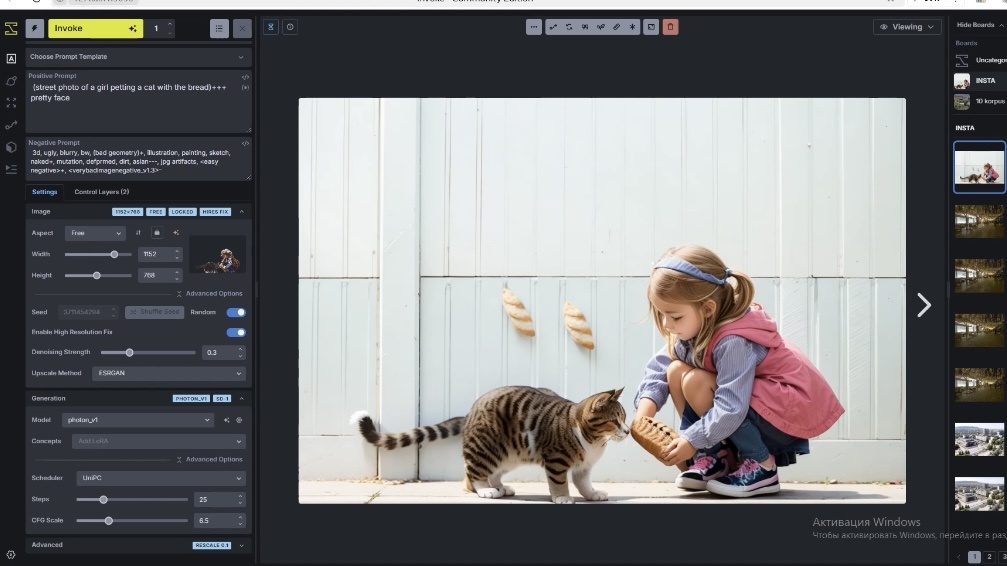This screenshot has height=566, width=1007.
Task: Open the Viewing mode dropdown
Action: (x=907, y=27)
